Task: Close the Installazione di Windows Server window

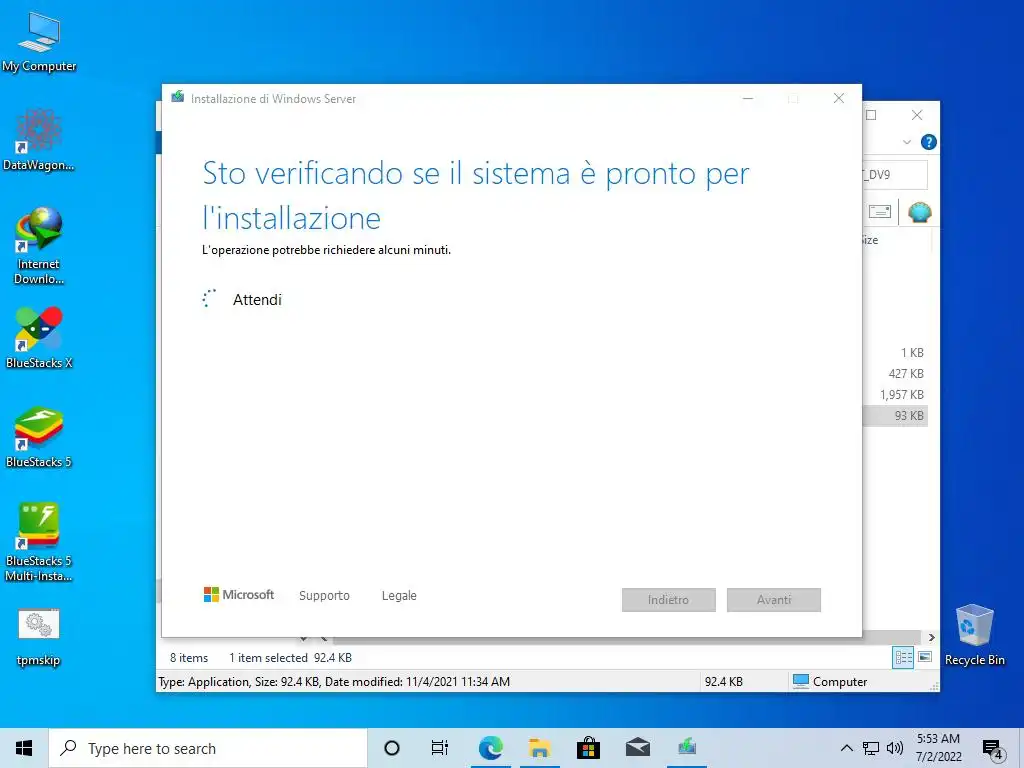Action: click(839, 98)
